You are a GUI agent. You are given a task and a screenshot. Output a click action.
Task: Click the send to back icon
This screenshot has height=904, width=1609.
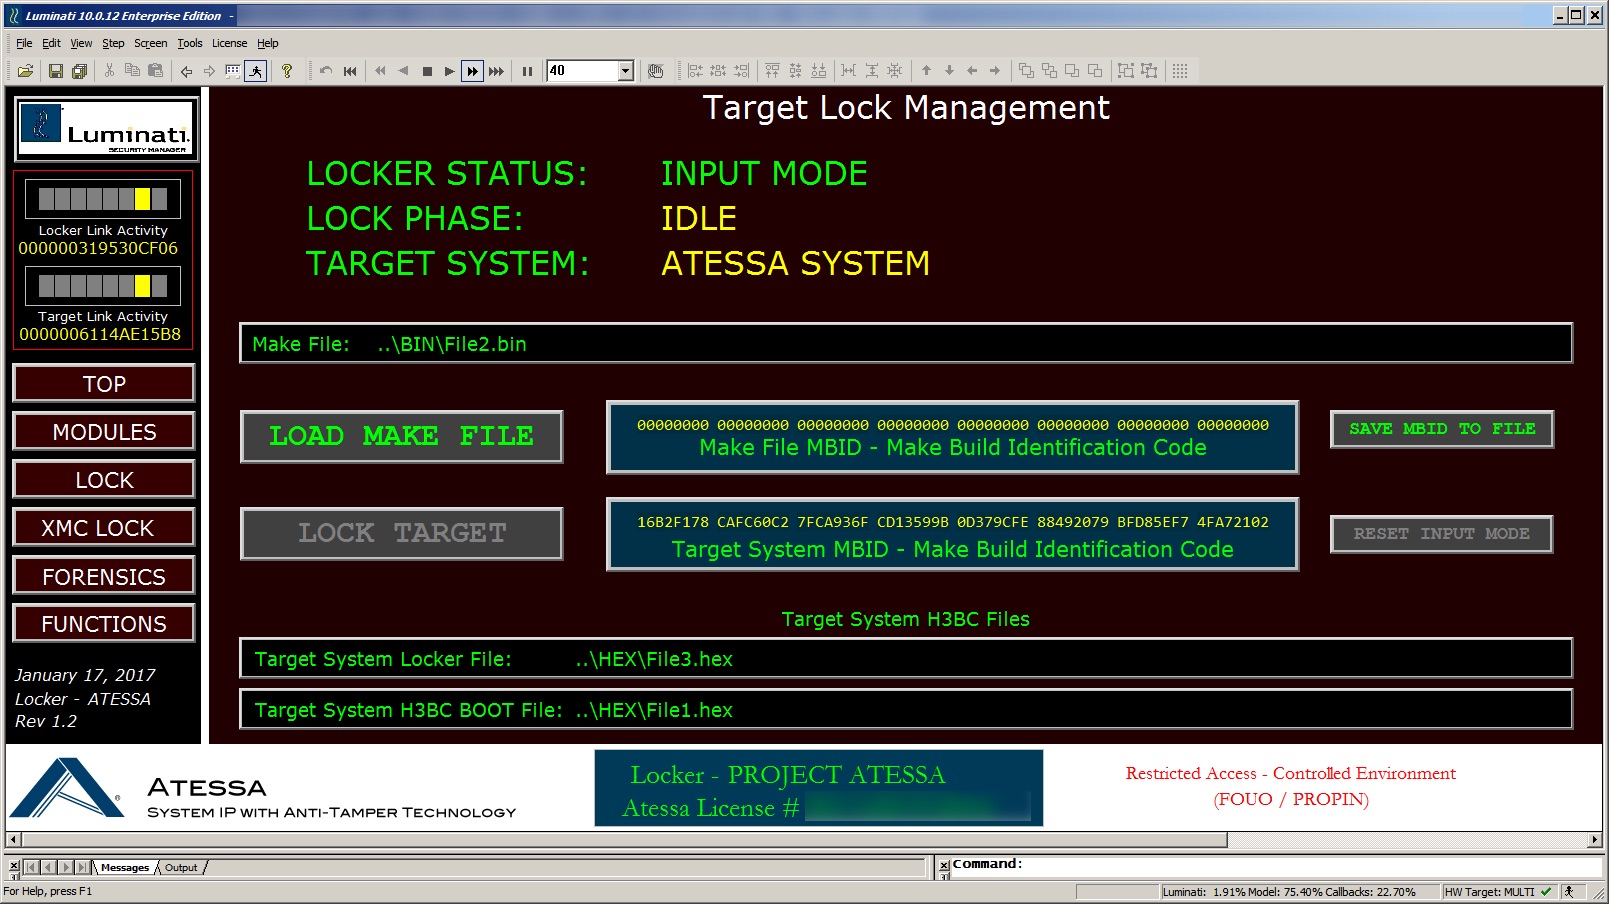pos(1049,71)
